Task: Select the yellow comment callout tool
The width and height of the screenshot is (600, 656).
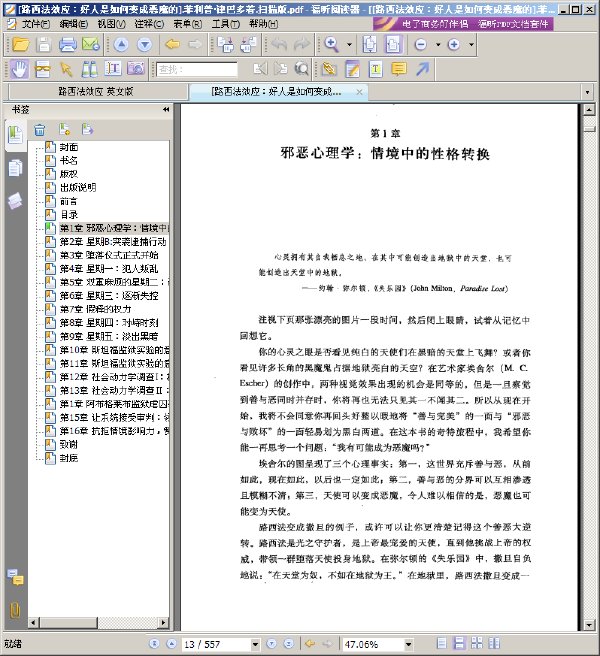Action: [398, 69]
